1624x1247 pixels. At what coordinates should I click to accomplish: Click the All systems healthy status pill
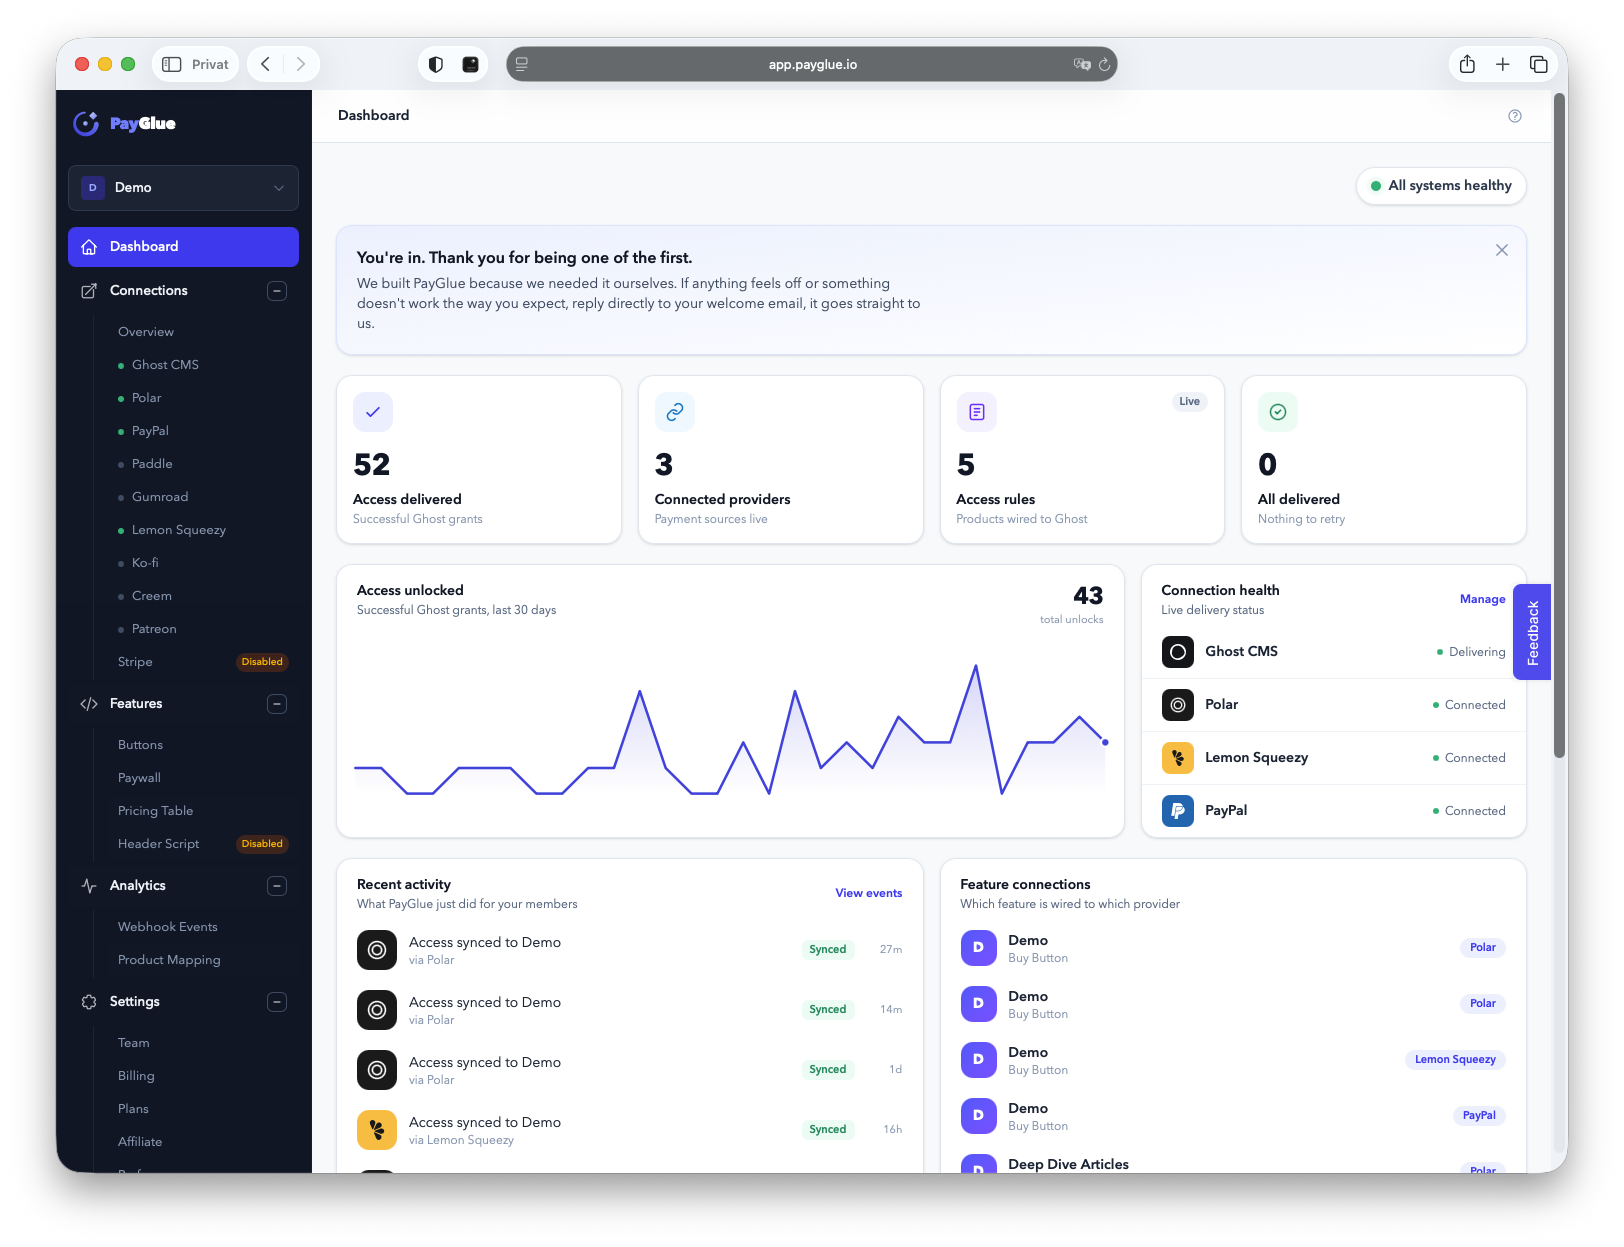click(1441, 186)
